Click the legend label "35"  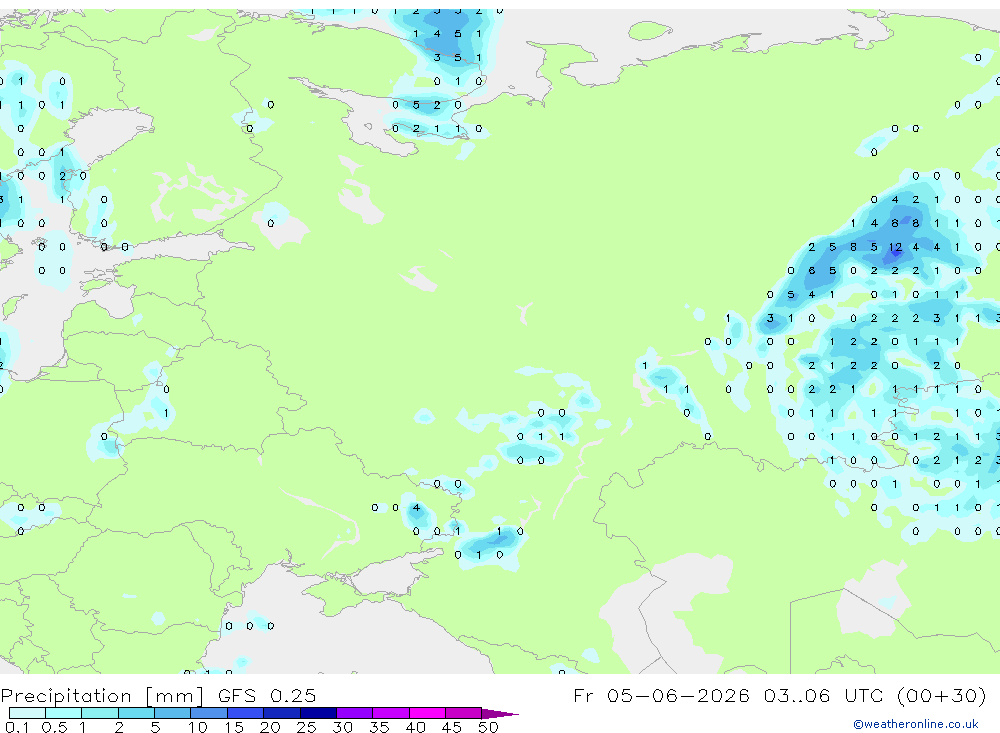click(379, 727)
